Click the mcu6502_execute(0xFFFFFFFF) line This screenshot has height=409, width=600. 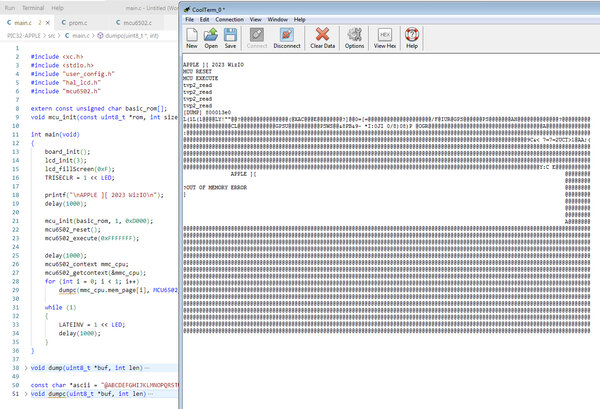tap(92, 238)
